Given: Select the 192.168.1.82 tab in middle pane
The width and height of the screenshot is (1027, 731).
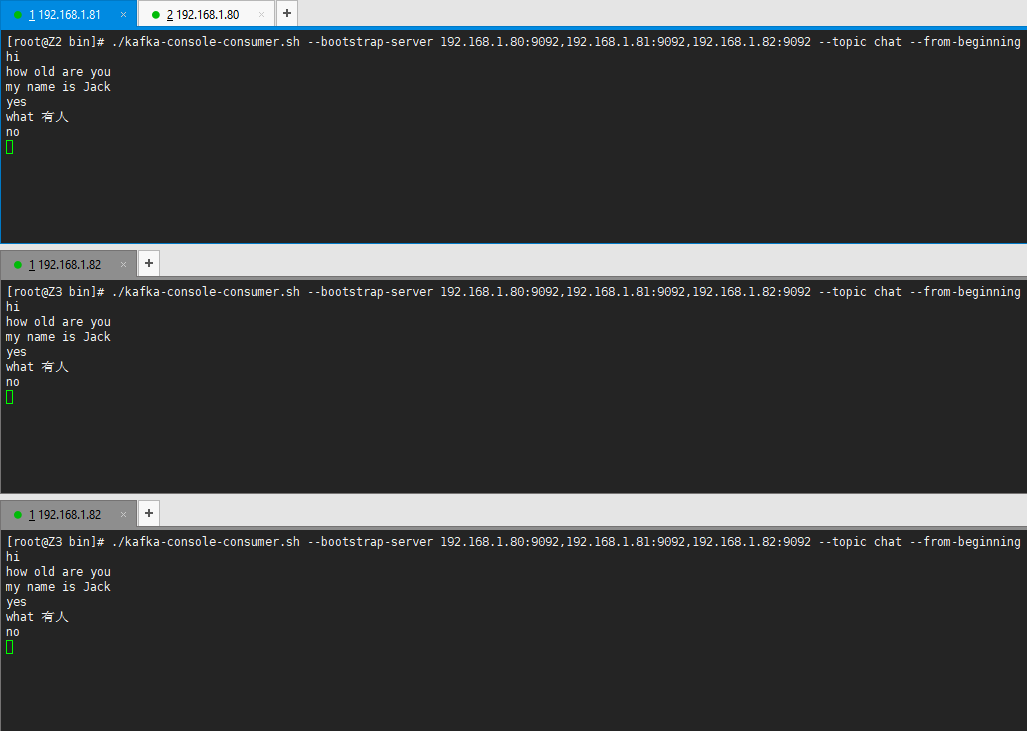Looking at the screenshot, I should click(x=68, y=264).
